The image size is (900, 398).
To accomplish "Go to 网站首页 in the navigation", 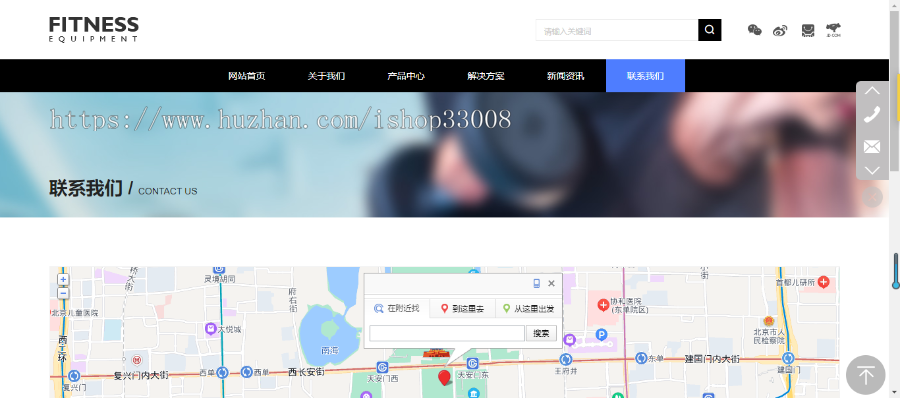I will [x=246, y=76].
